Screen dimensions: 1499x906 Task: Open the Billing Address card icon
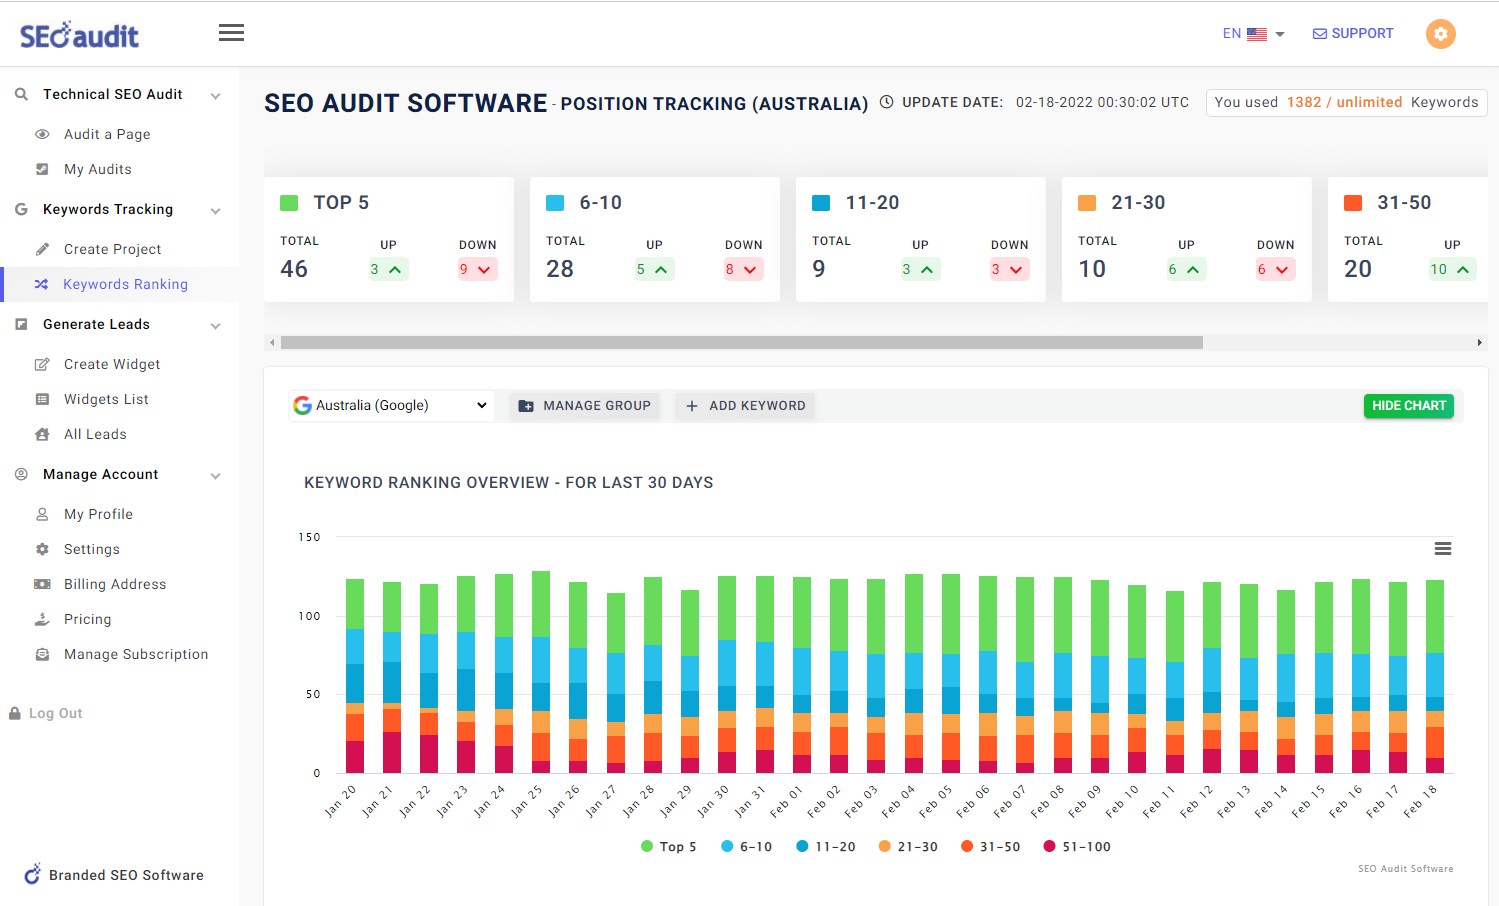click(x=41, y=583)
